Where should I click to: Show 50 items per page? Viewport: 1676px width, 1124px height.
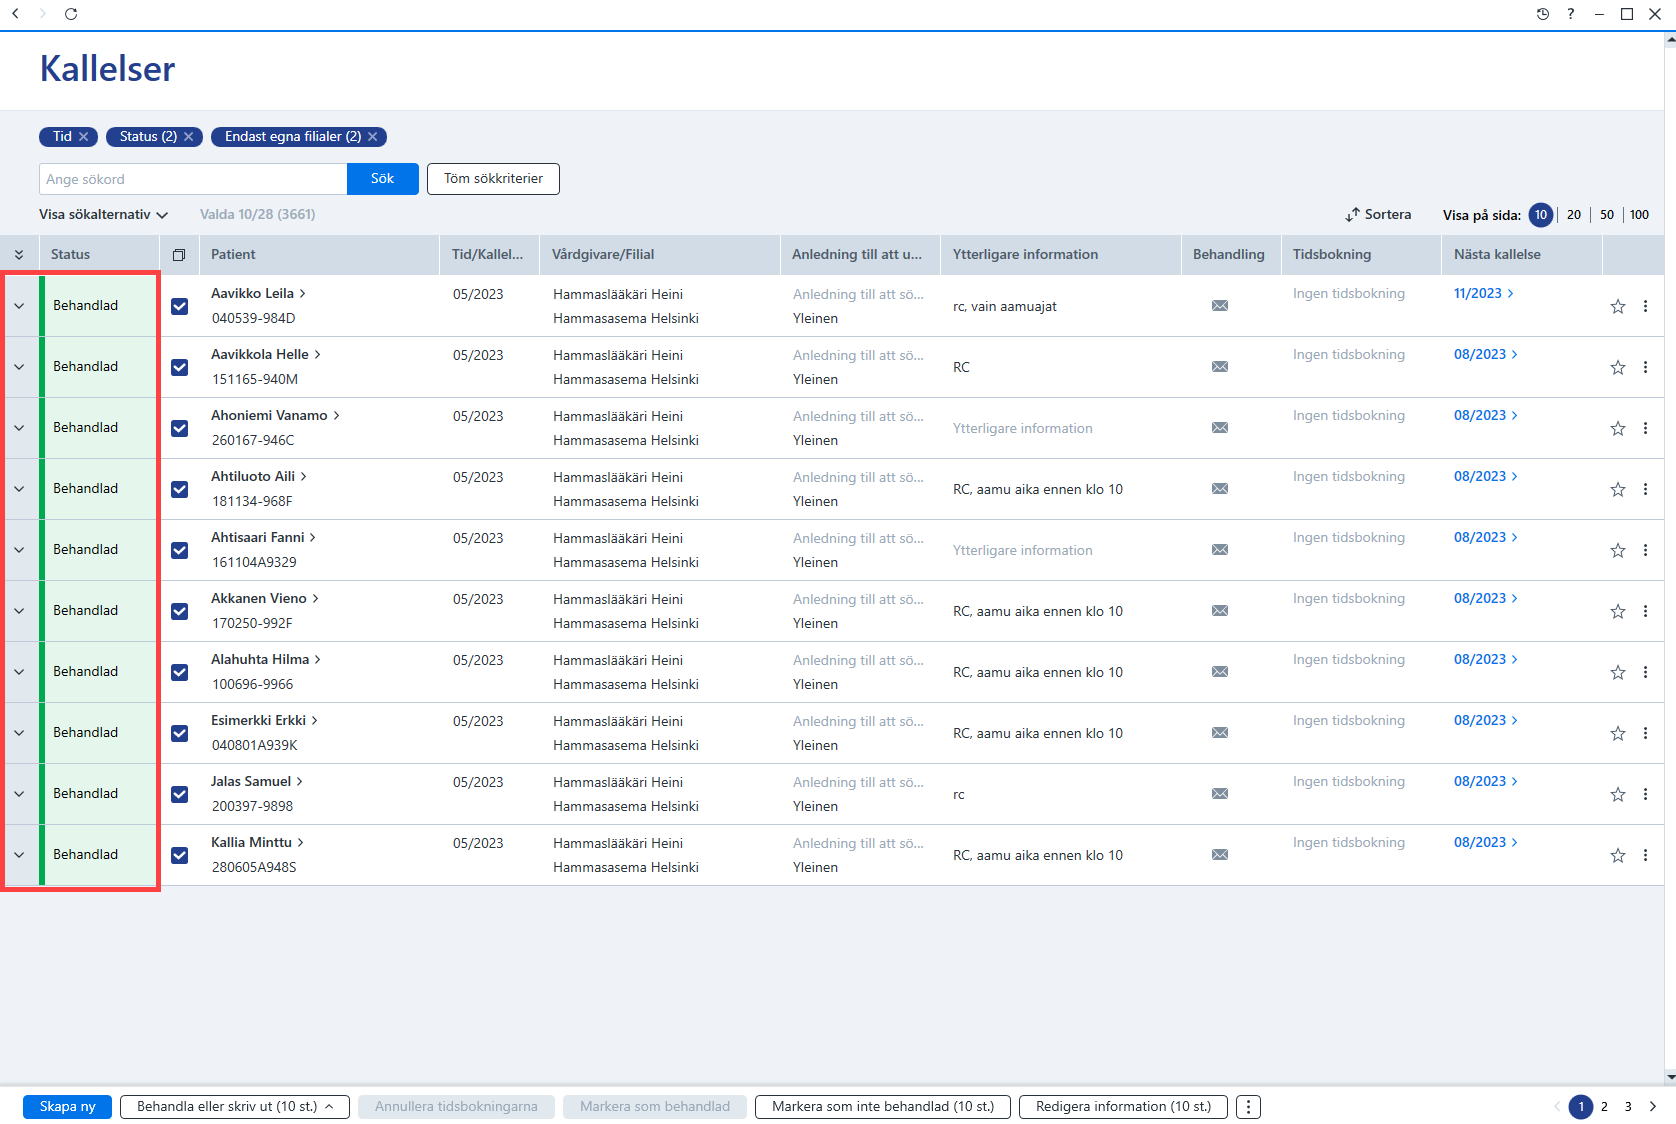click(1607, 215)
